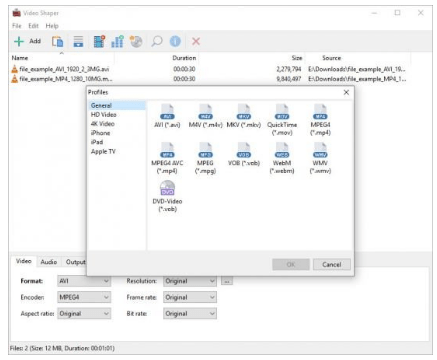Click the disc burn toolbar icon
Viewport: 437px width, 360px height.
click(x=136, y=41)
